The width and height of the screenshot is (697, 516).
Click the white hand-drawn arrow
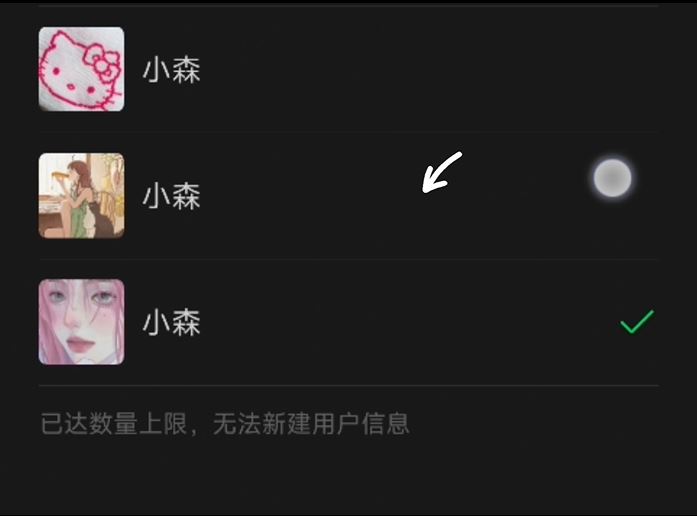(x=442, y=172)
